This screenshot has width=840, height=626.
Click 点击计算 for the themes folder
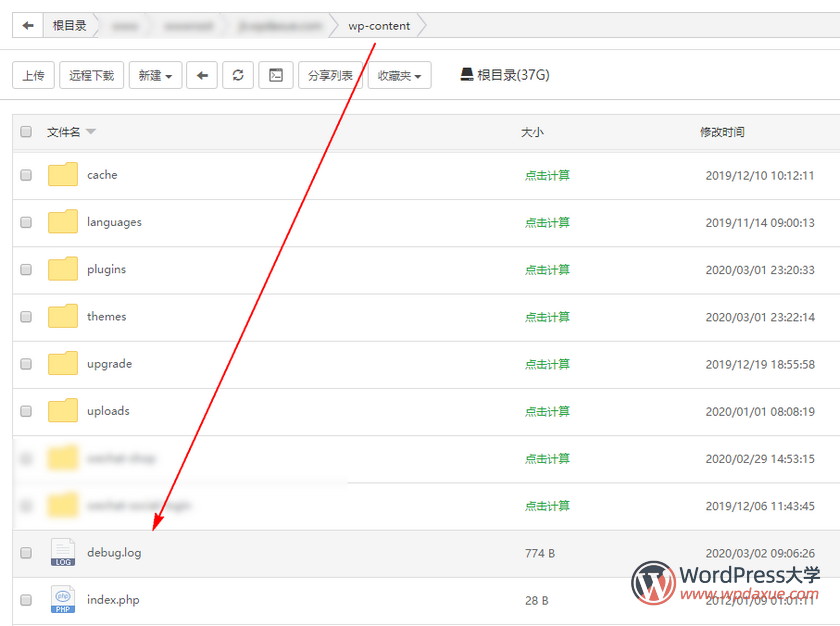[x=547, y=317]
